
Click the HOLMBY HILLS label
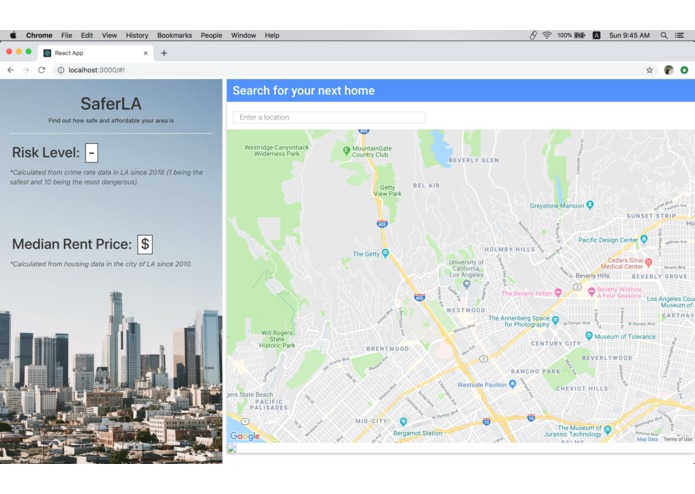coord(510,249)
